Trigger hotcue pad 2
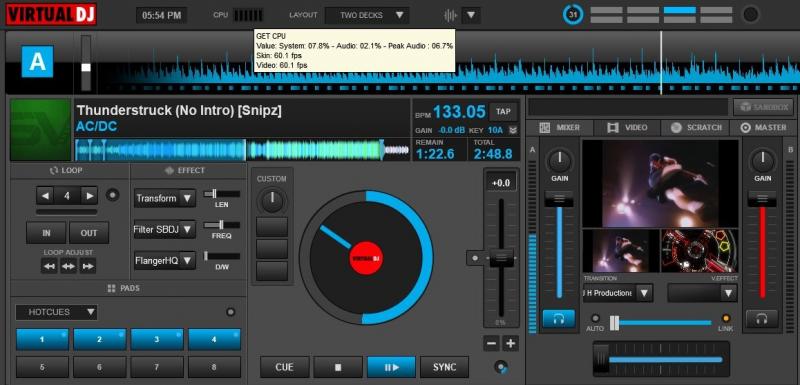 [99, 339]
